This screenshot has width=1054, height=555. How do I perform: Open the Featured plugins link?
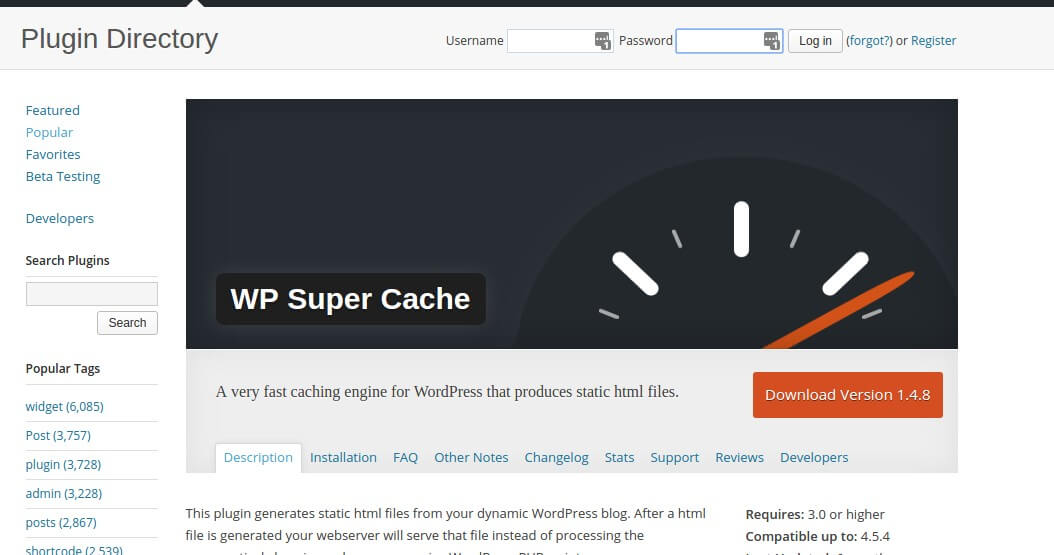pyautogui.click(x=52, y=110)
